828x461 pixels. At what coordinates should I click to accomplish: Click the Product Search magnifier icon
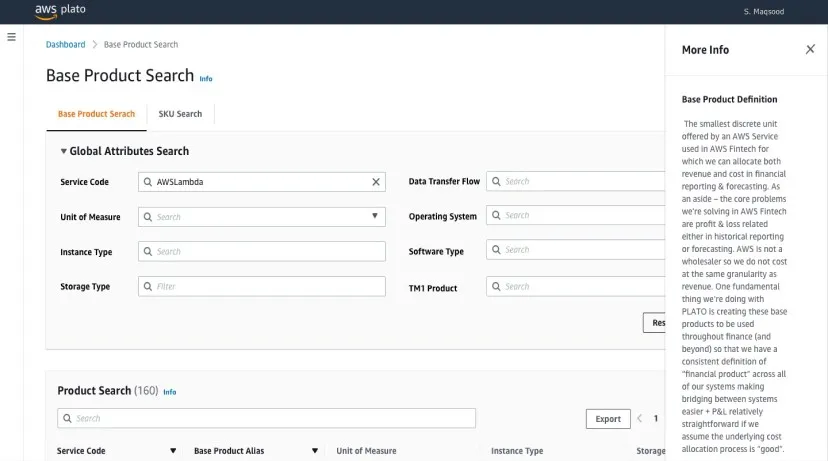click(x=67, y=418)
